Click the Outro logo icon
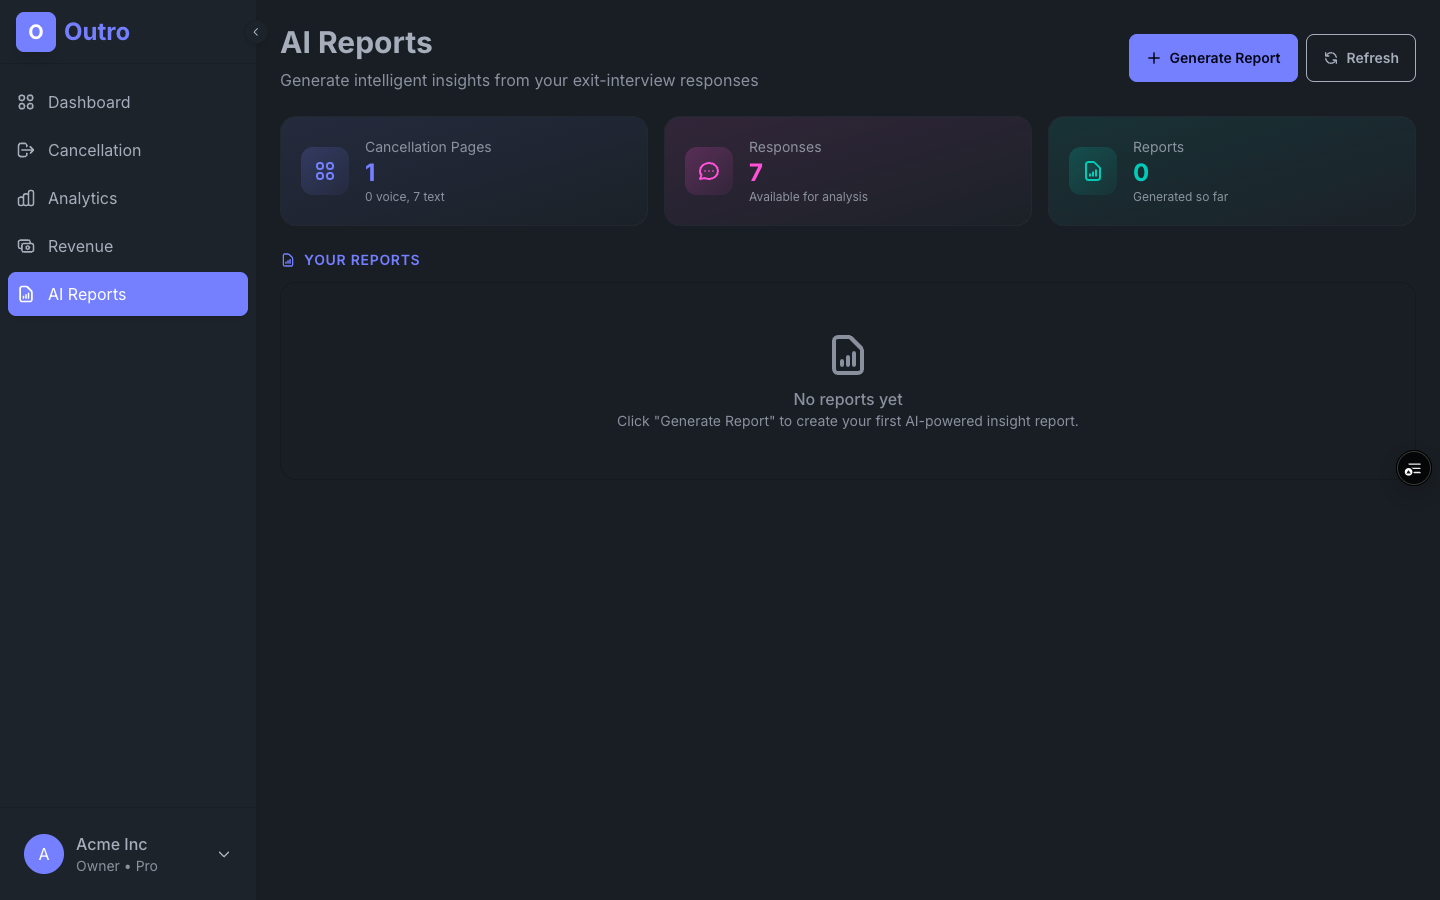The width and height of the screenshot is (1440, 900). 36,32
